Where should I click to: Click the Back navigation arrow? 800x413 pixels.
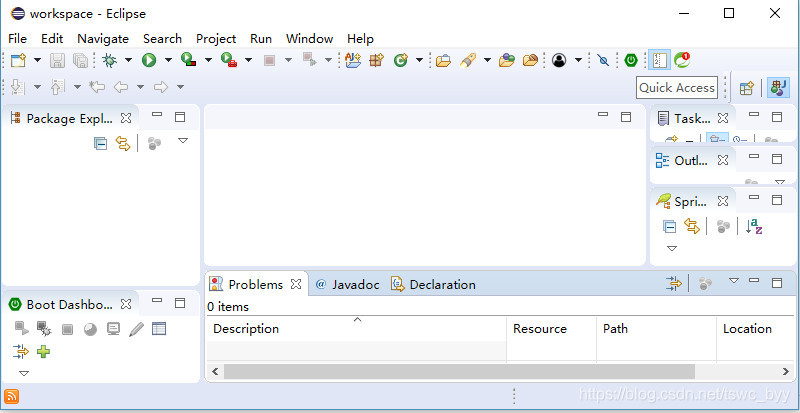pos(120,87)
